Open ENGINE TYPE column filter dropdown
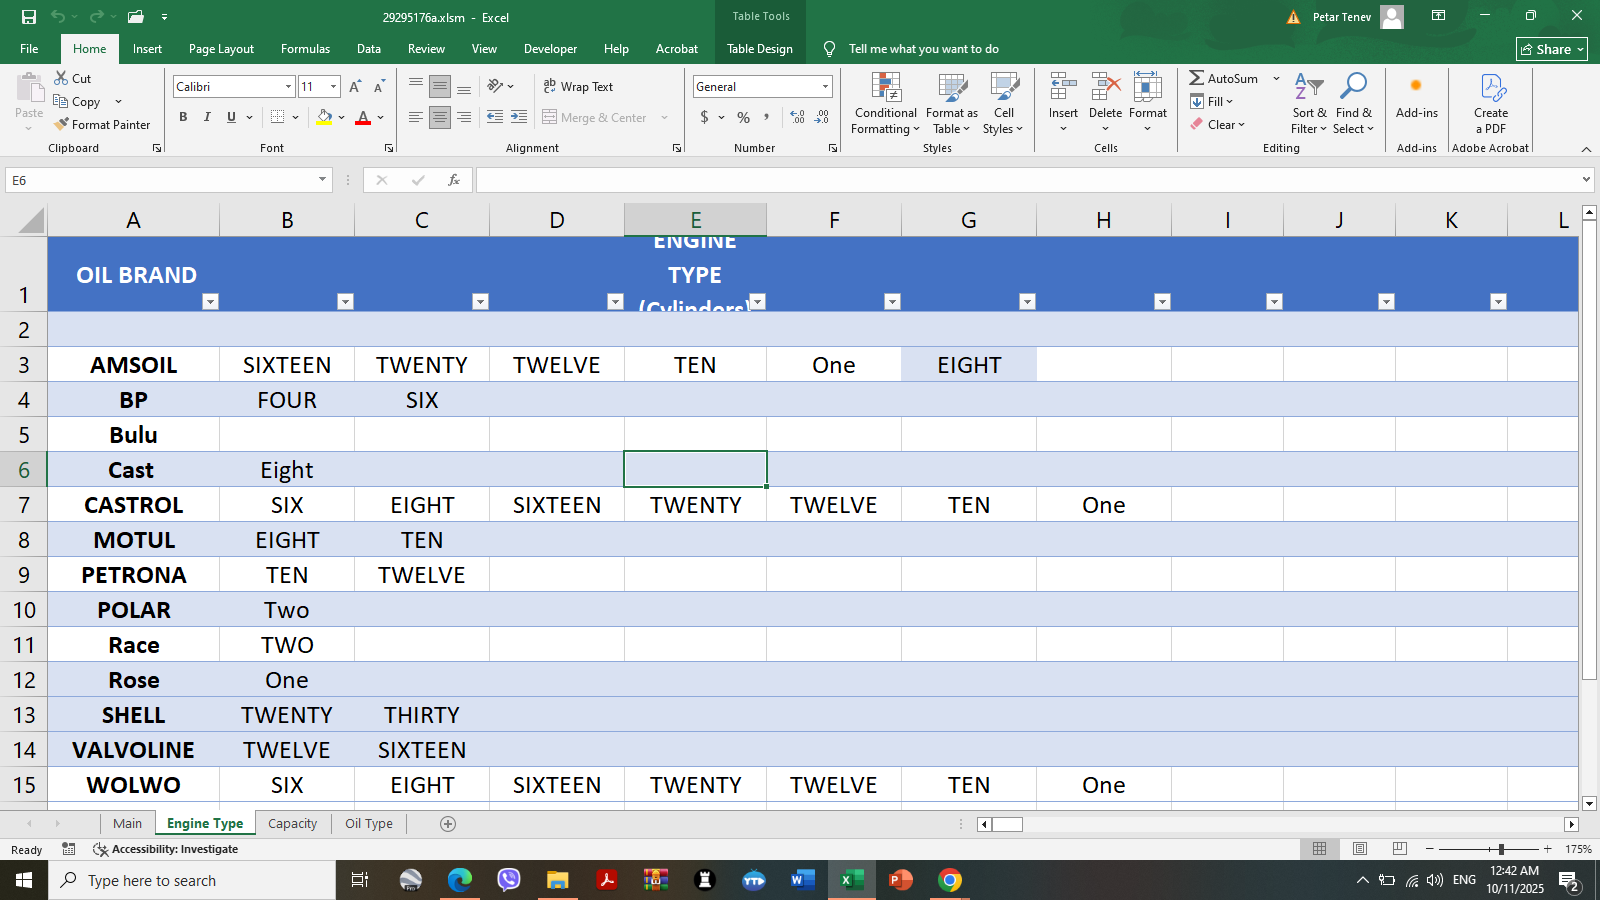The width and height of the screenshot is (1600, 900). coord(757,301)
